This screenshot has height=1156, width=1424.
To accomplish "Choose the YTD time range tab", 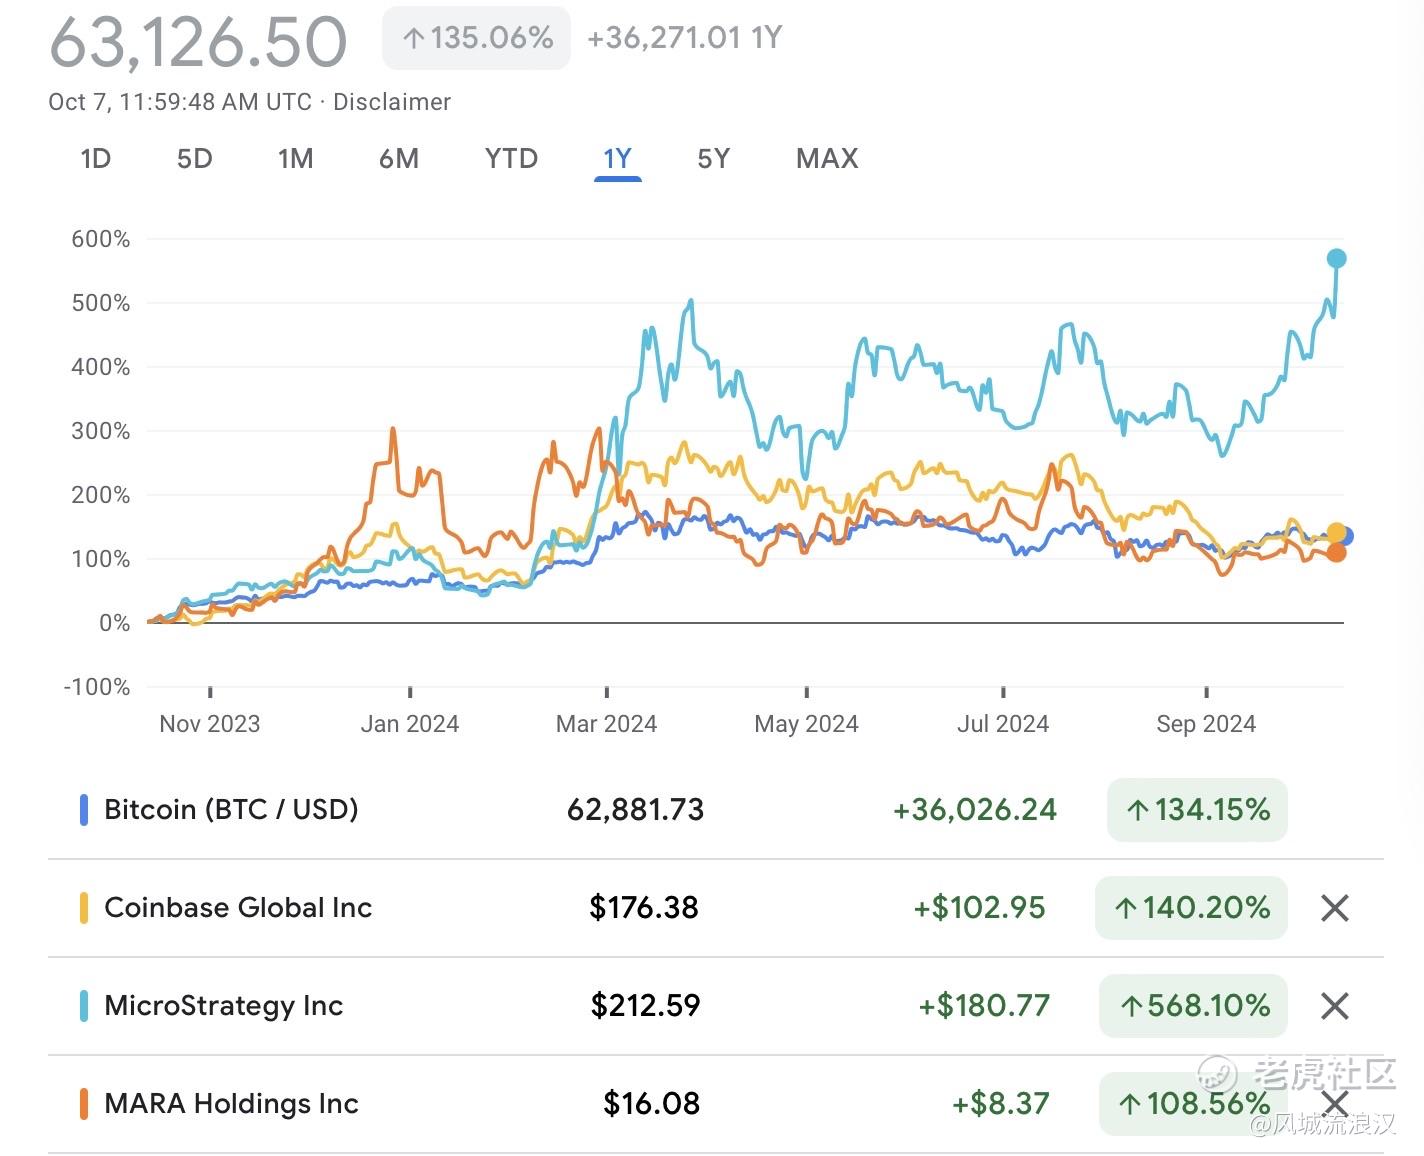I will (x=511, y=159).
